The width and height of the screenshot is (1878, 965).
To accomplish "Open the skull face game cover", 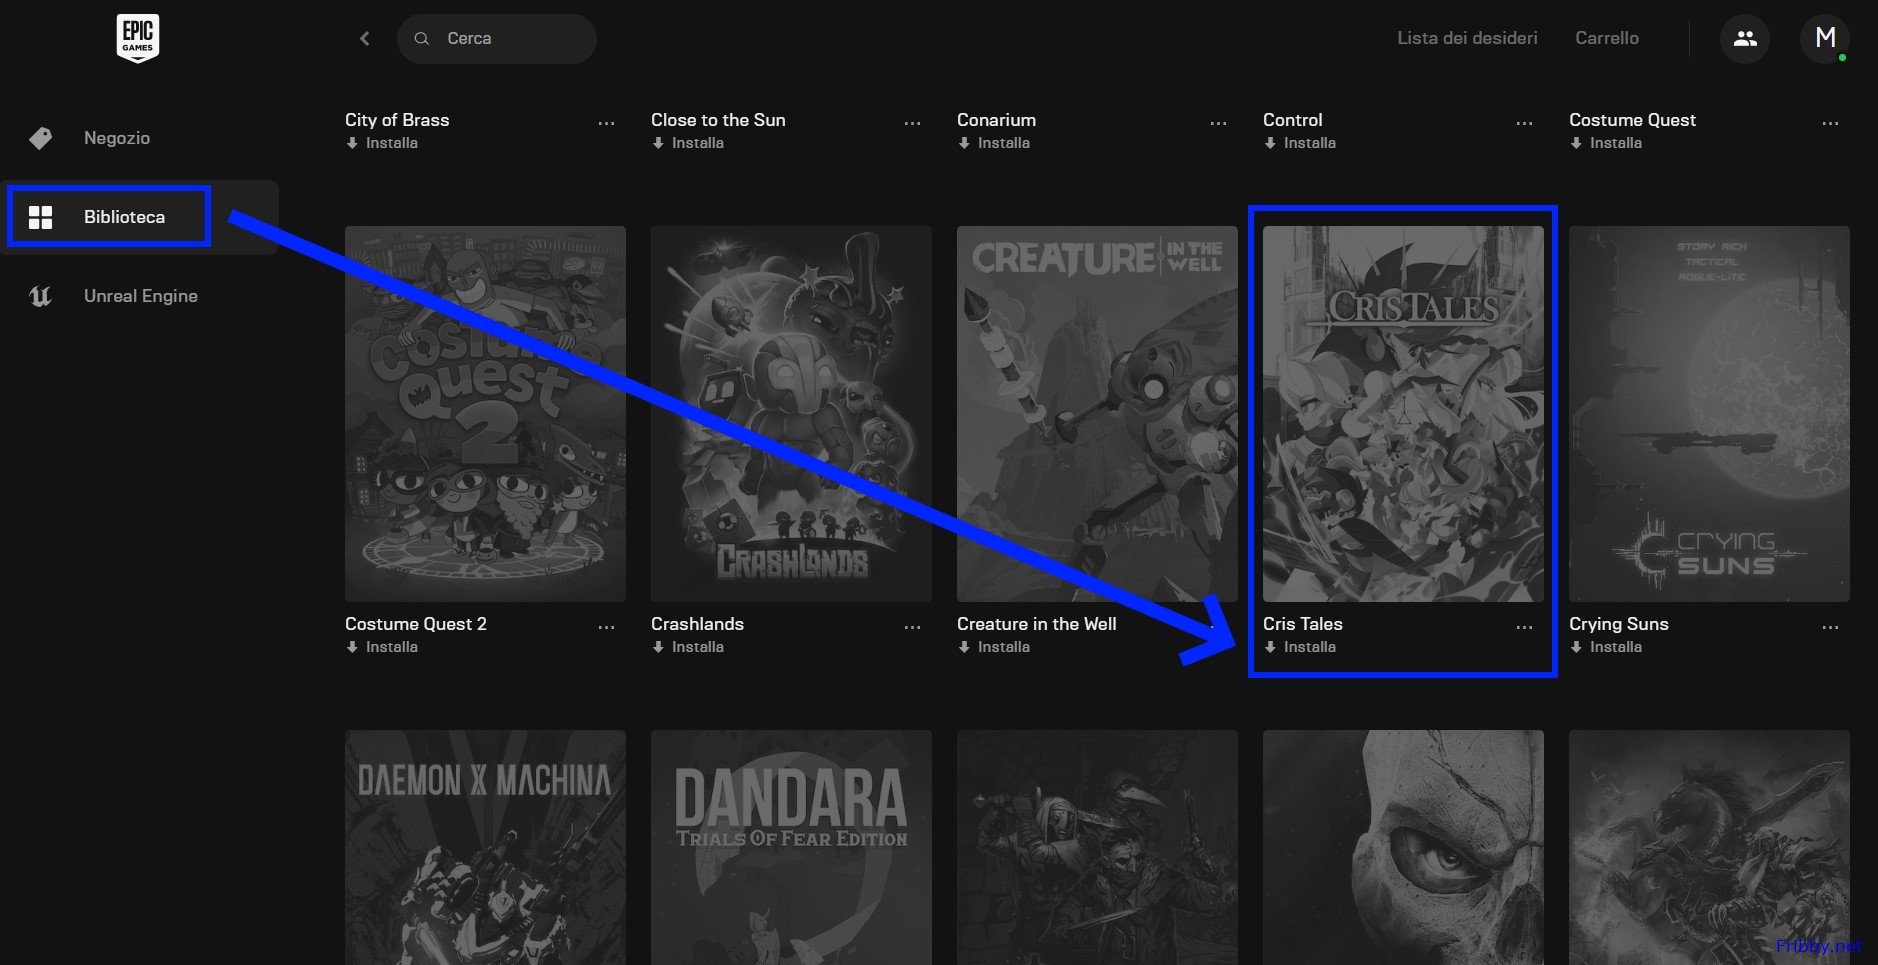I will coord(1403,847).
